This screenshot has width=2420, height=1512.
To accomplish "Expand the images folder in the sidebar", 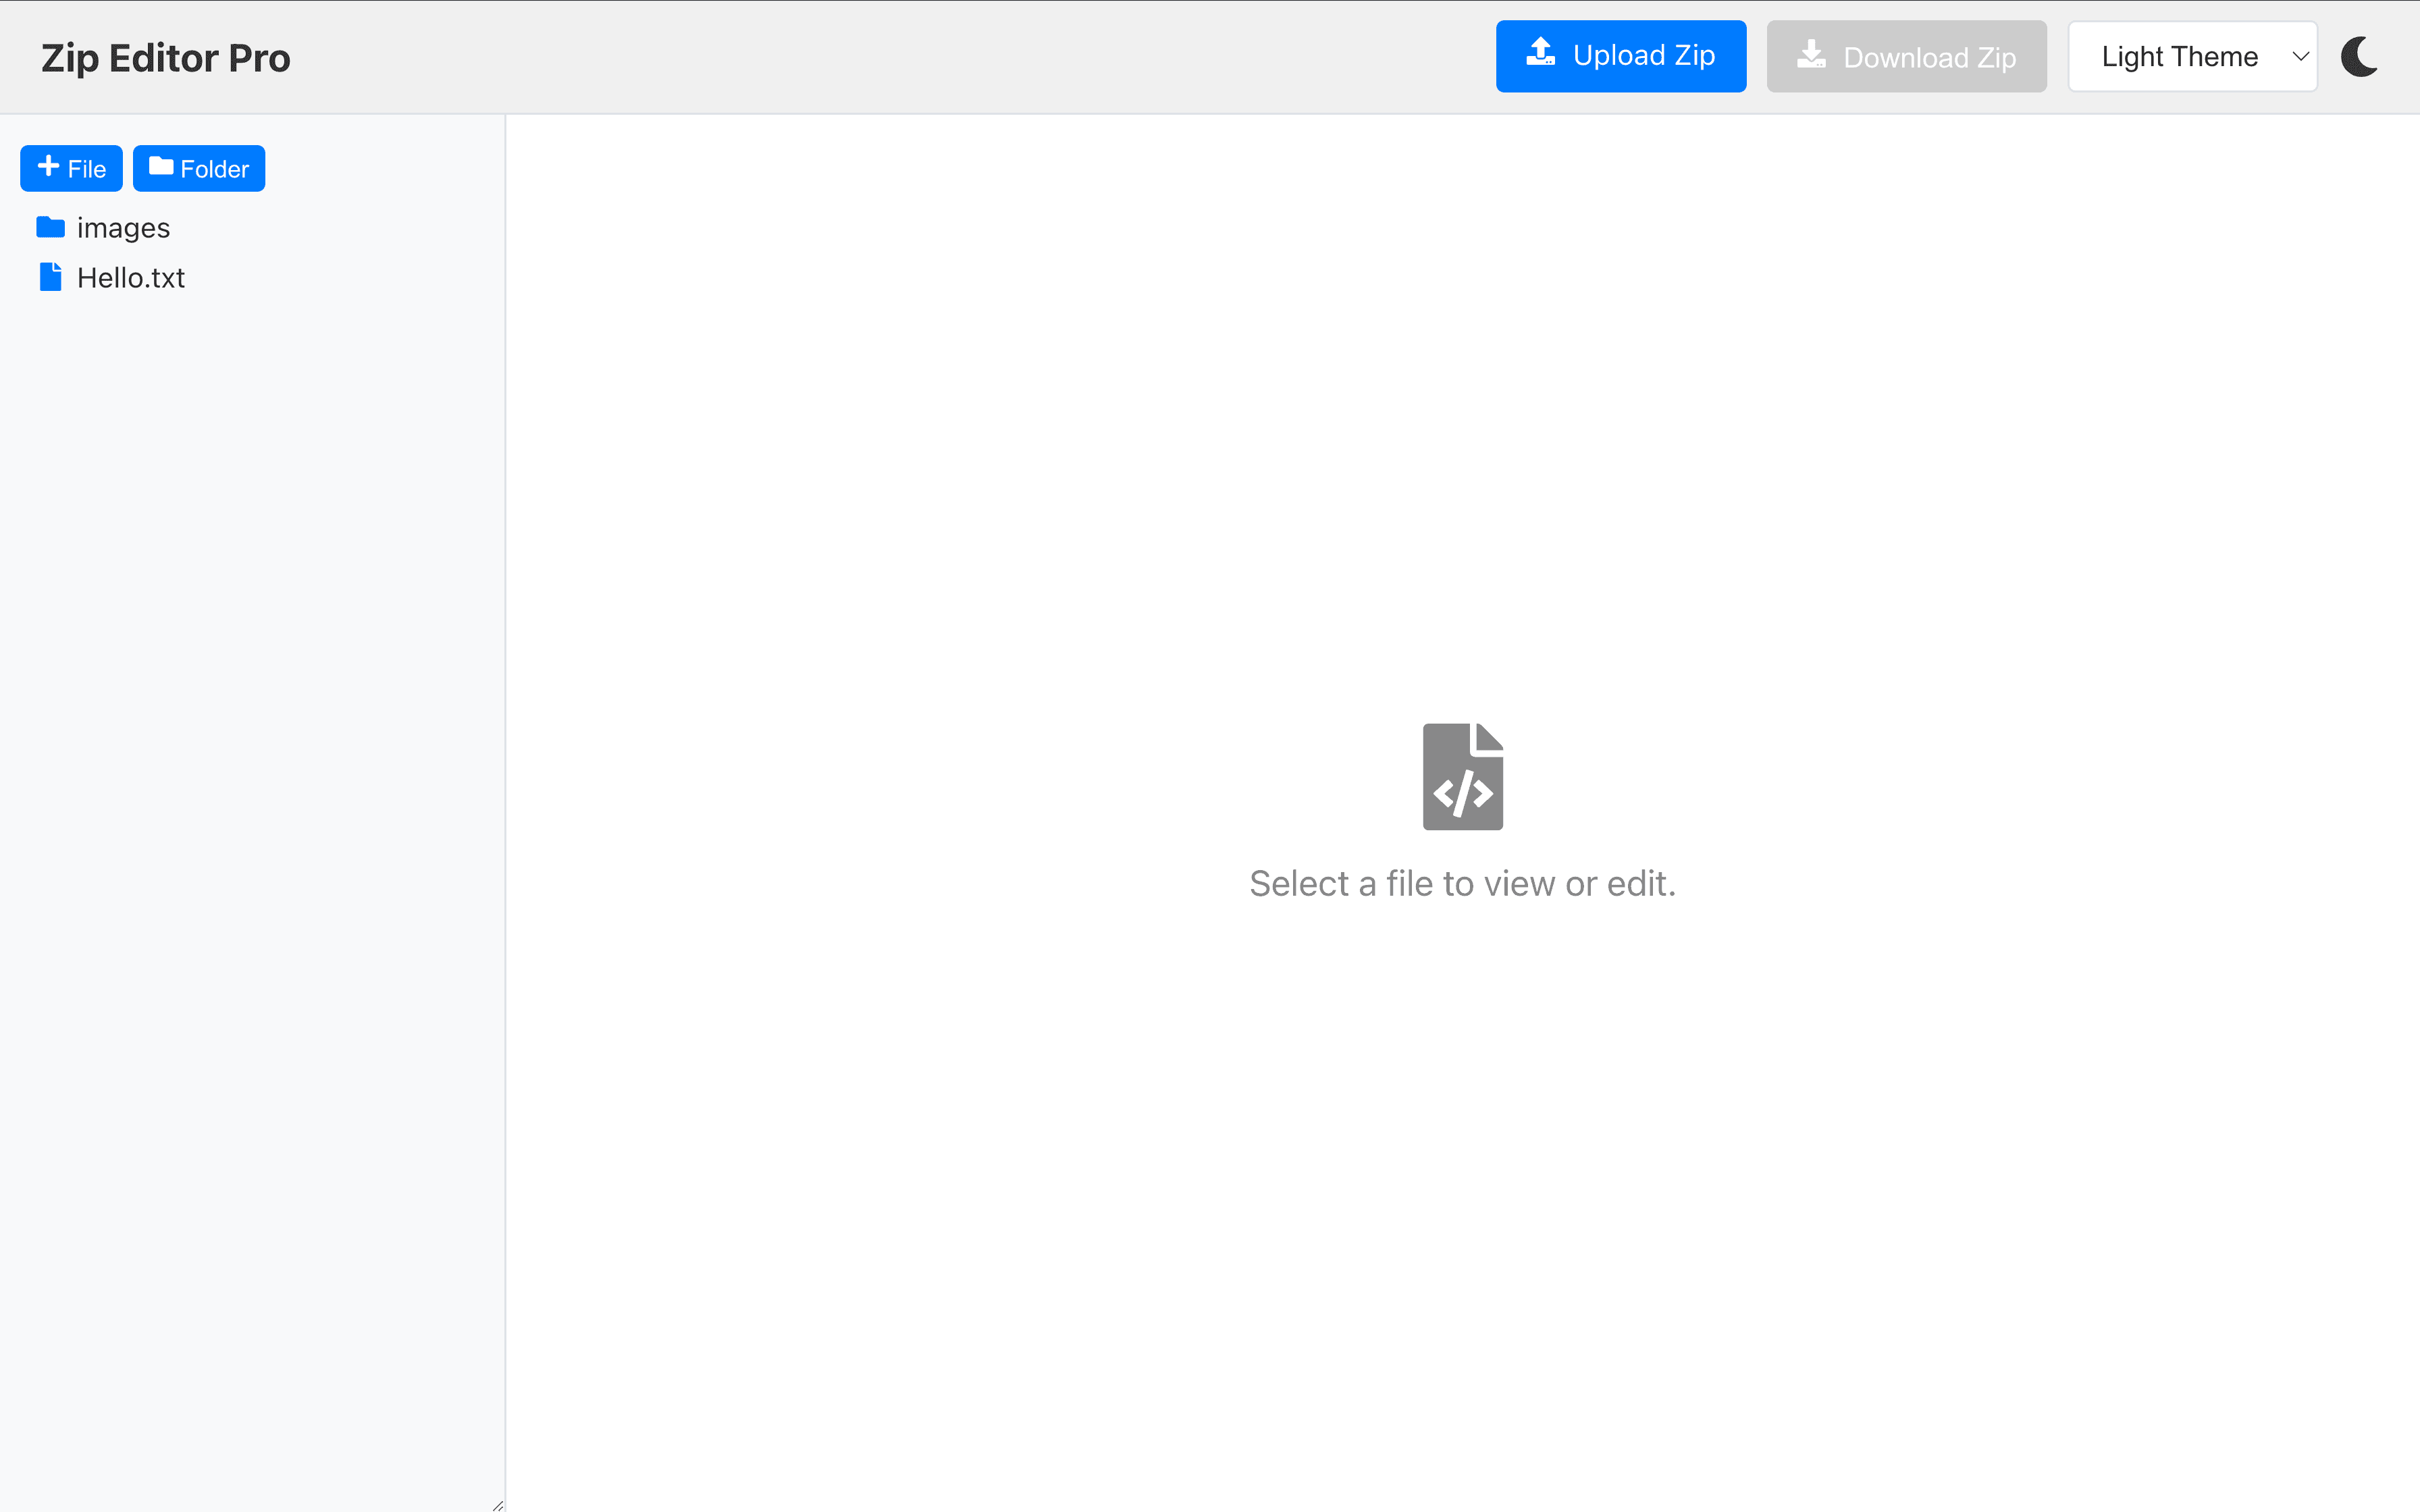I will click(x=123, y=227).
